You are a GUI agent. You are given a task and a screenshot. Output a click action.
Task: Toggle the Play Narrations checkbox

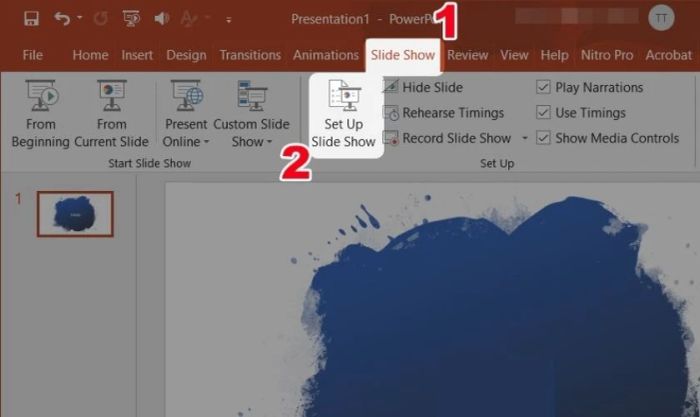coord(543,87)
